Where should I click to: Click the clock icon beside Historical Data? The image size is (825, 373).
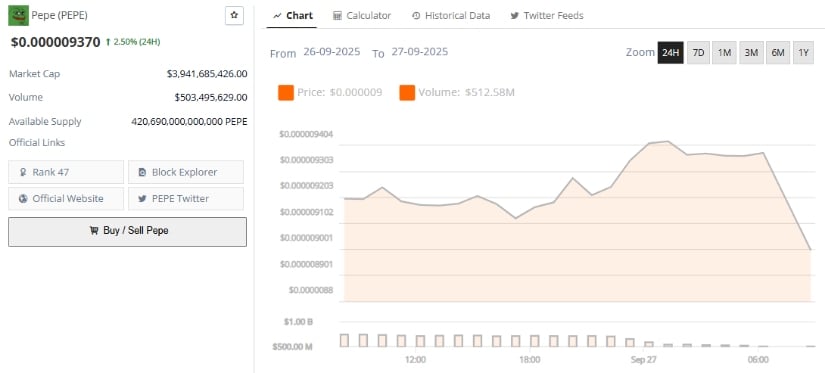(x=416, y=16)
